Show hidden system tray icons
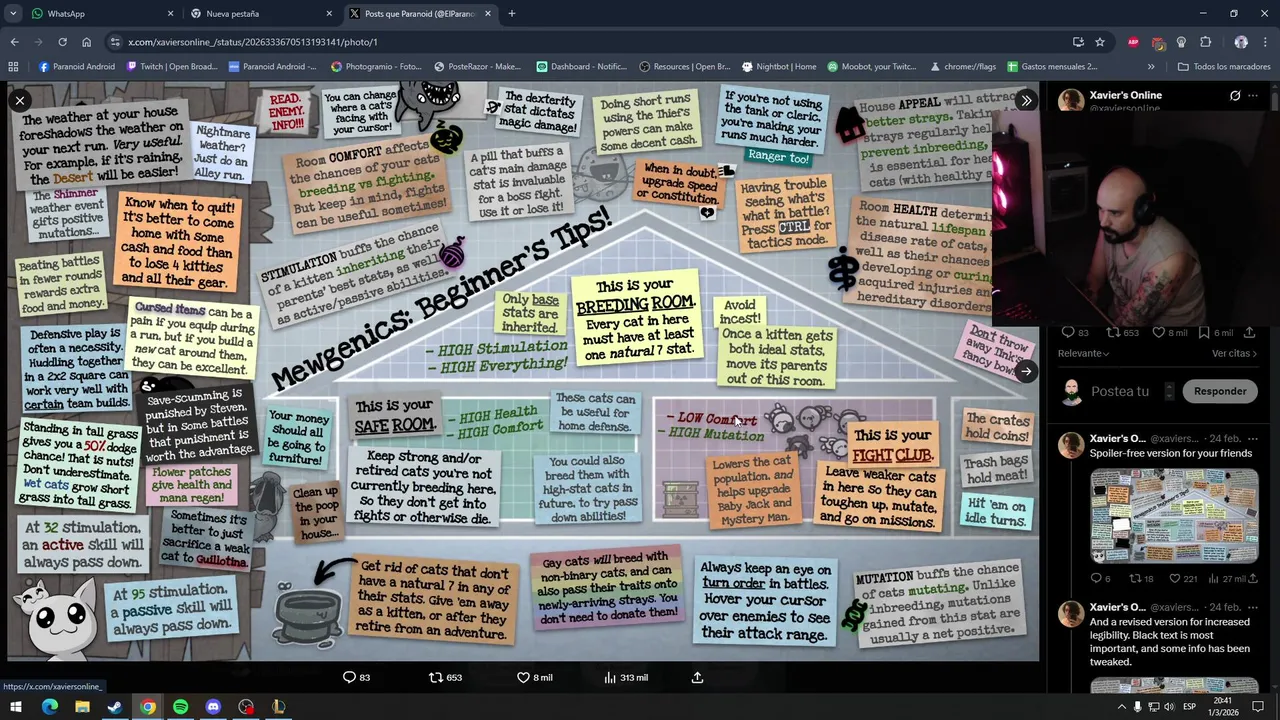Image resolution: width=1280 pixels, height=720 pixels. click(x=1122, y=707)
